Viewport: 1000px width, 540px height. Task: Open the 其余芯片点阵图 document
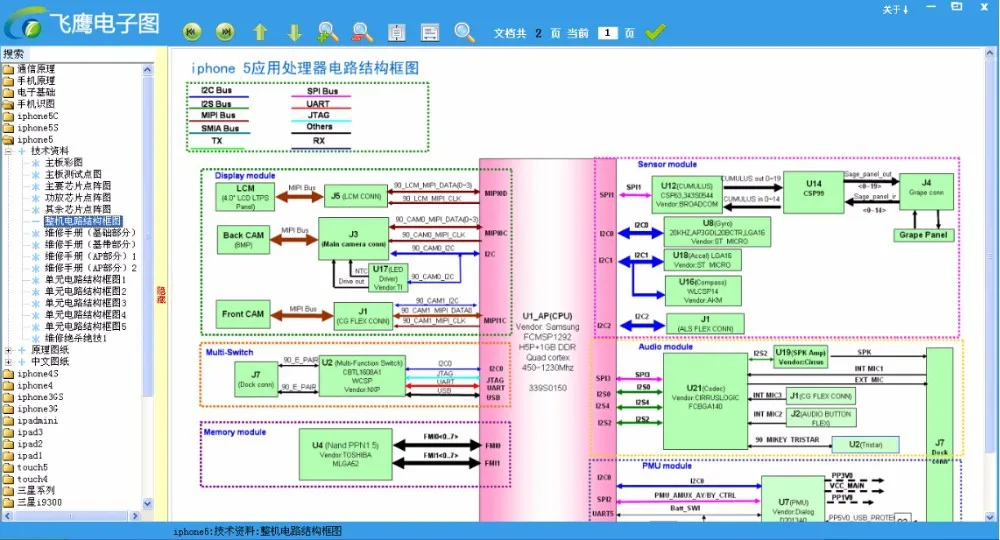[78, 209]
